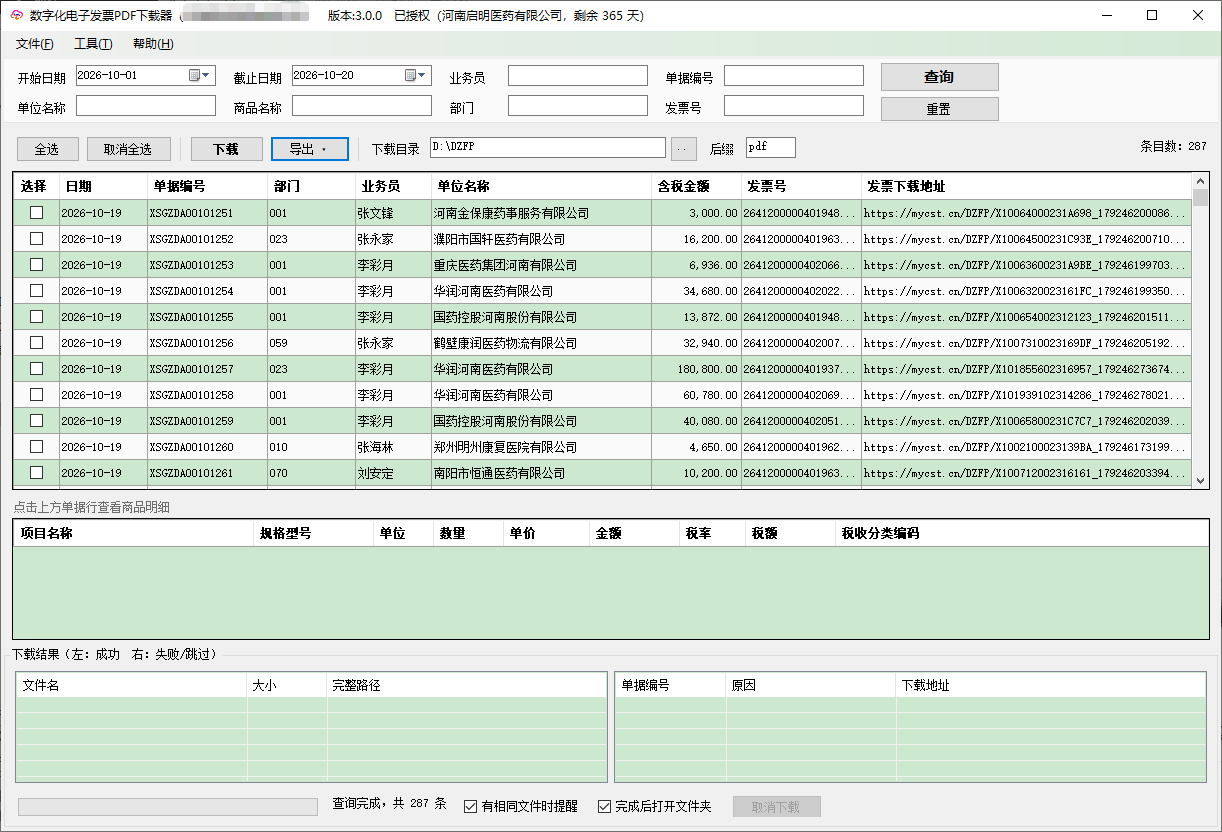Screen dimensions: 1222x832
Task: Sort by the 含税金额 column header
Action: tap(696, 187)
